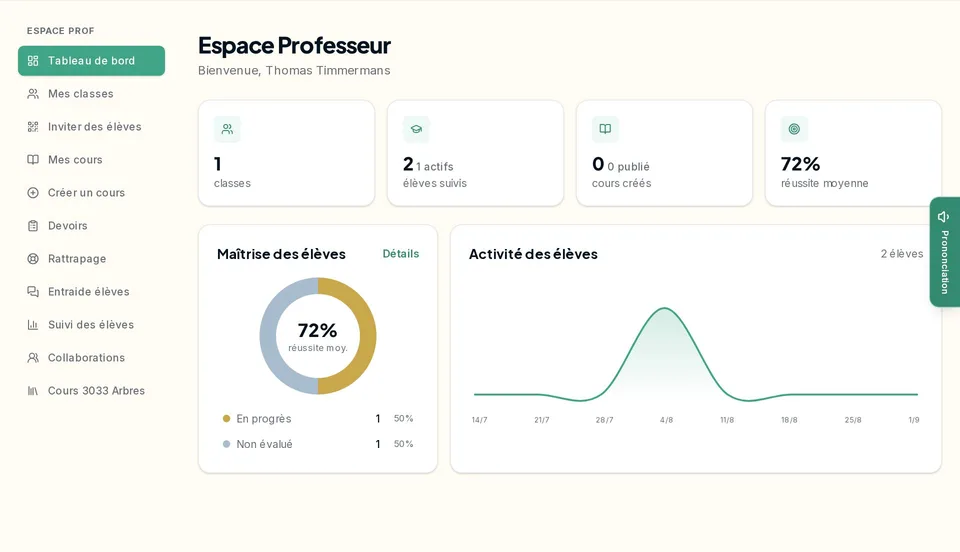The width and height of the screenshot is (960, 552).
Task: Click the élèves suivis stat card
Action: coord(475,153)
